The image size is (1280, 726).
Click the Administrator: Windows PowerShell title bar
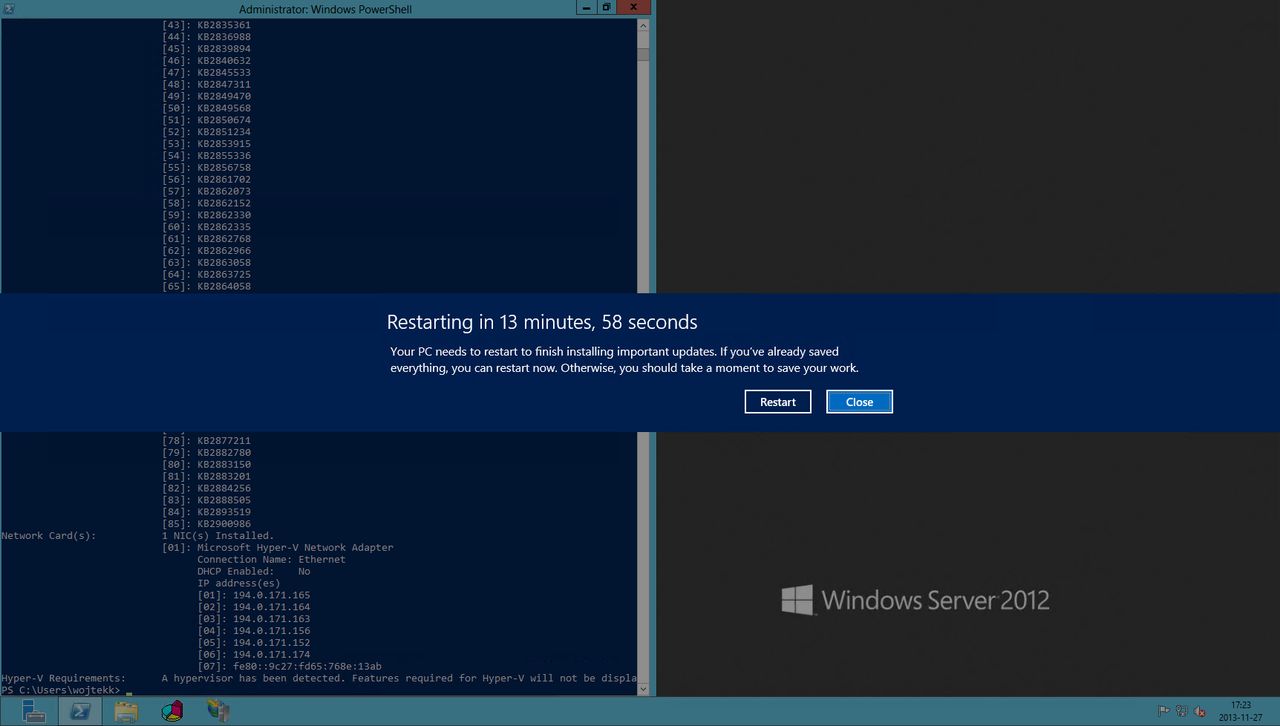(325, 9)
